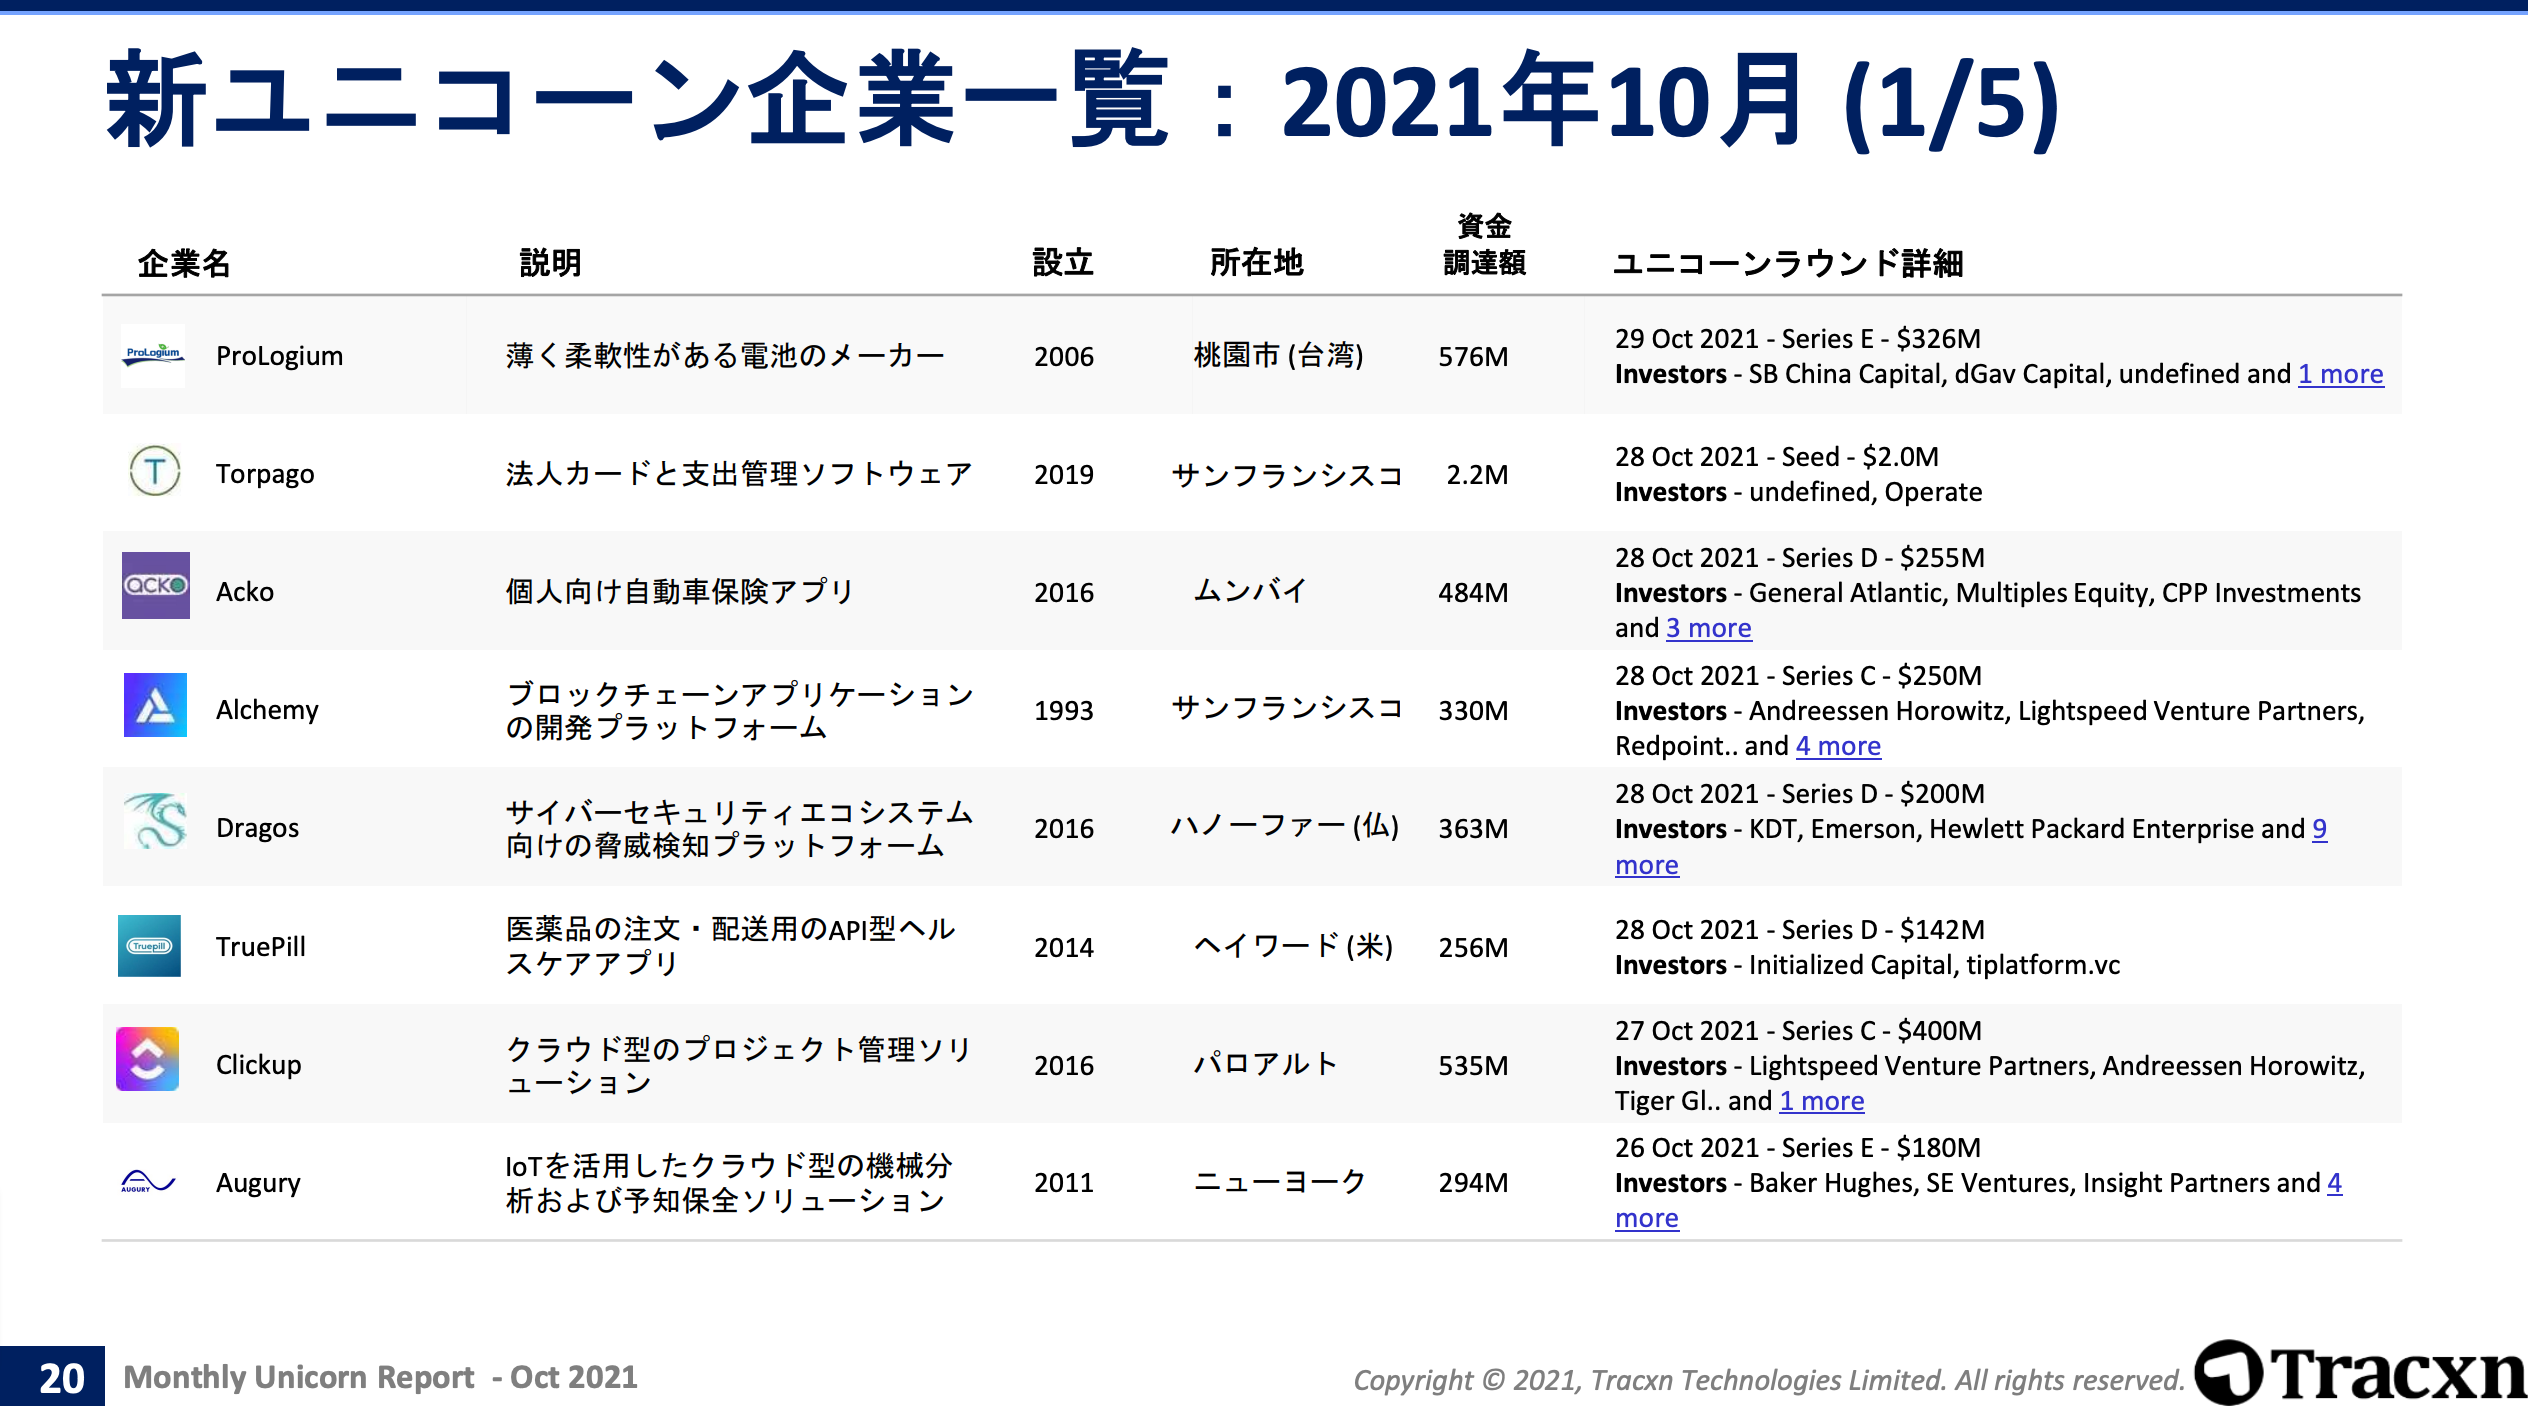Image resolution: width=2528 pixels, height=1406 pixels.
Task: Open the '1 more' link for ProLogium investors
Action: point(2340,374)
